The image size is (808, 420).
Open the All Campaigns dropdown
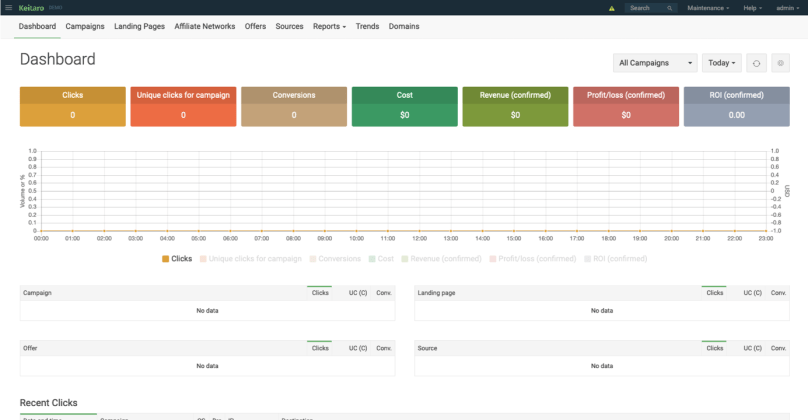pyautogui.click(x=656, y=63)
